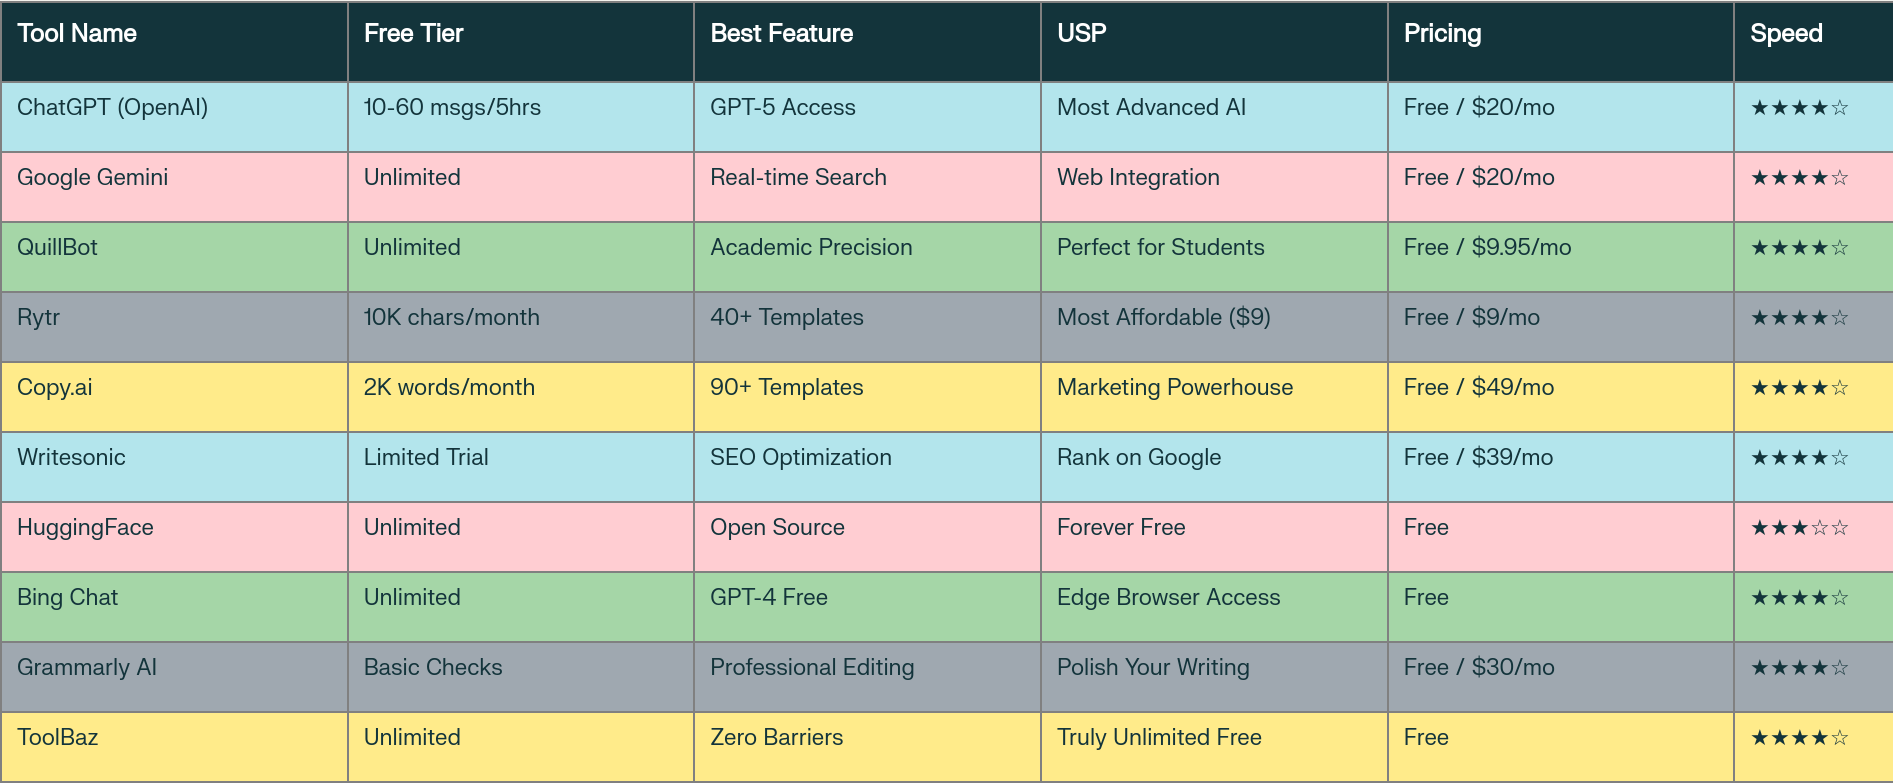Click the HuggingFace three-star speed rating

point(1799,528)
